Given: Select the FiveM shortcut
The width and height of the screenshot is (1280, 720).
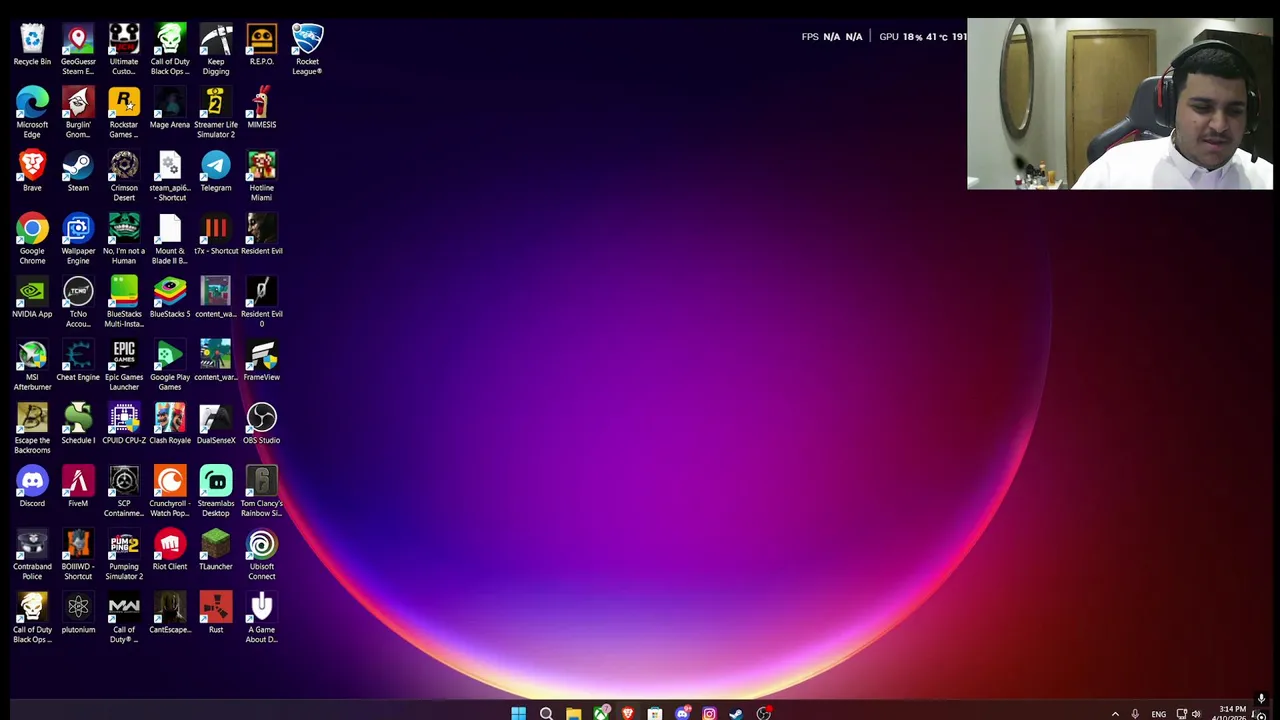Looking at the screenshot, I should click(x=78, y=487).
